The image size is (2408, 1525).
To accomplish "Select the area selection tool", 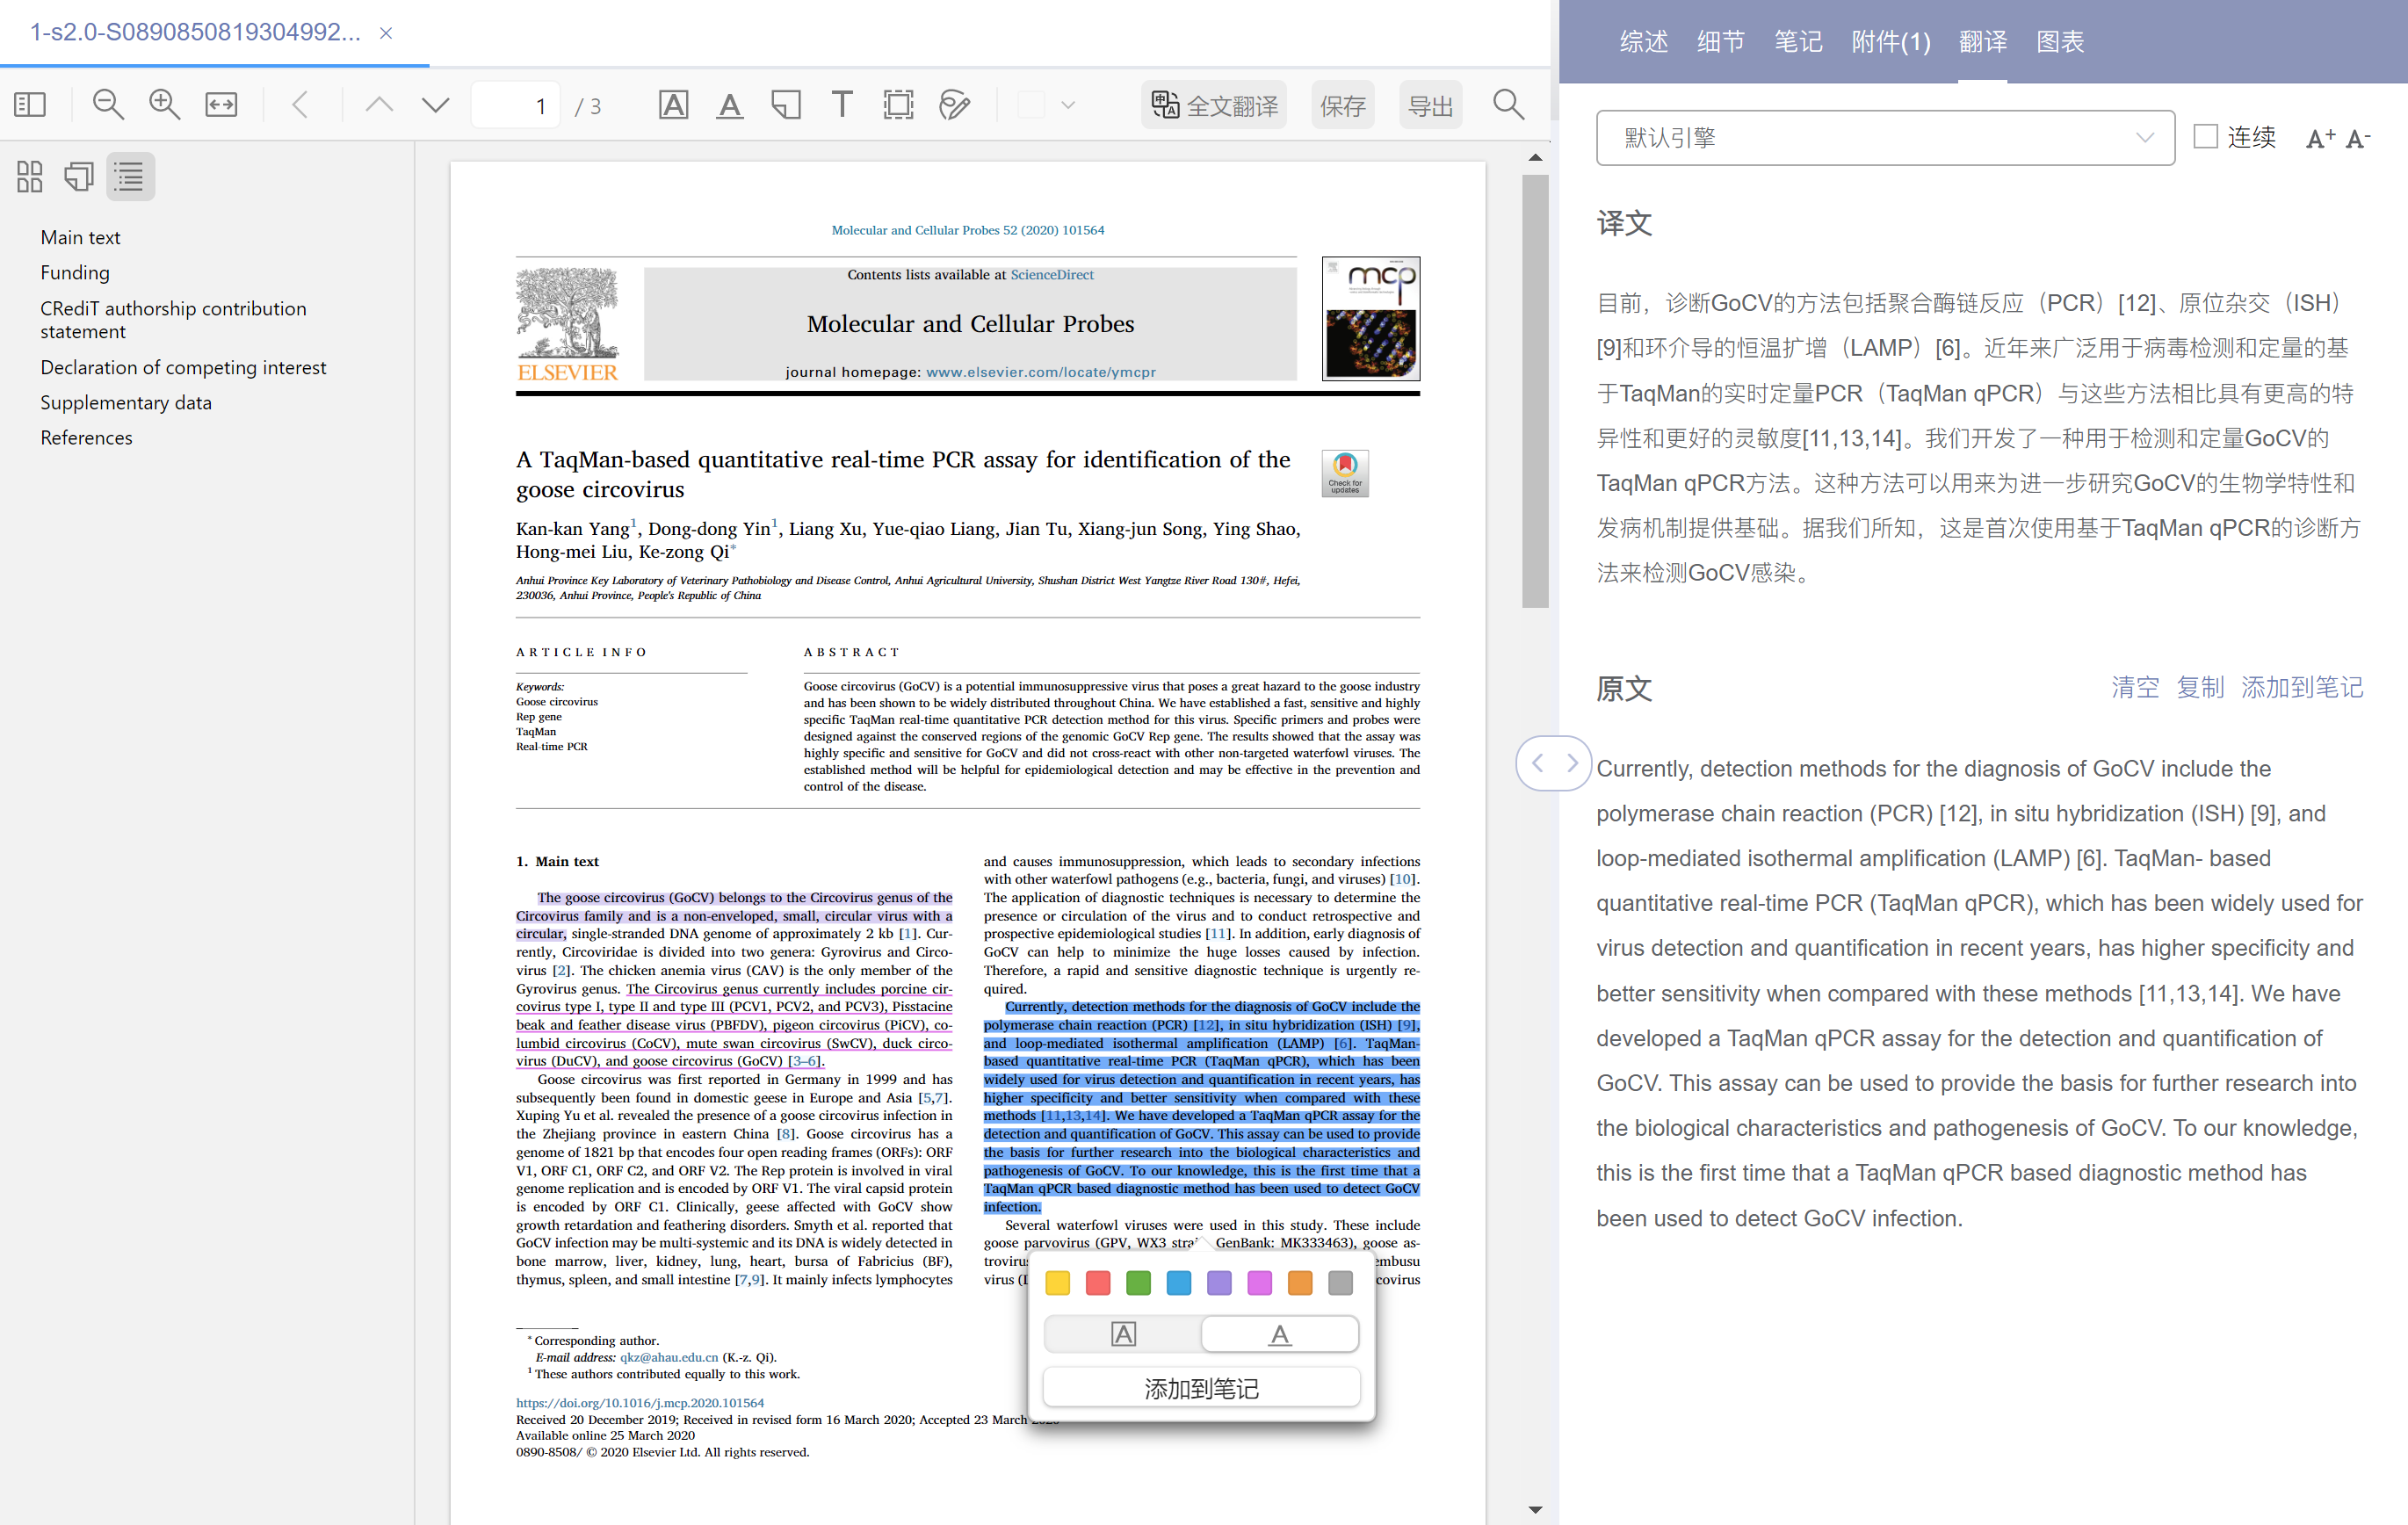I will (898, 104).
